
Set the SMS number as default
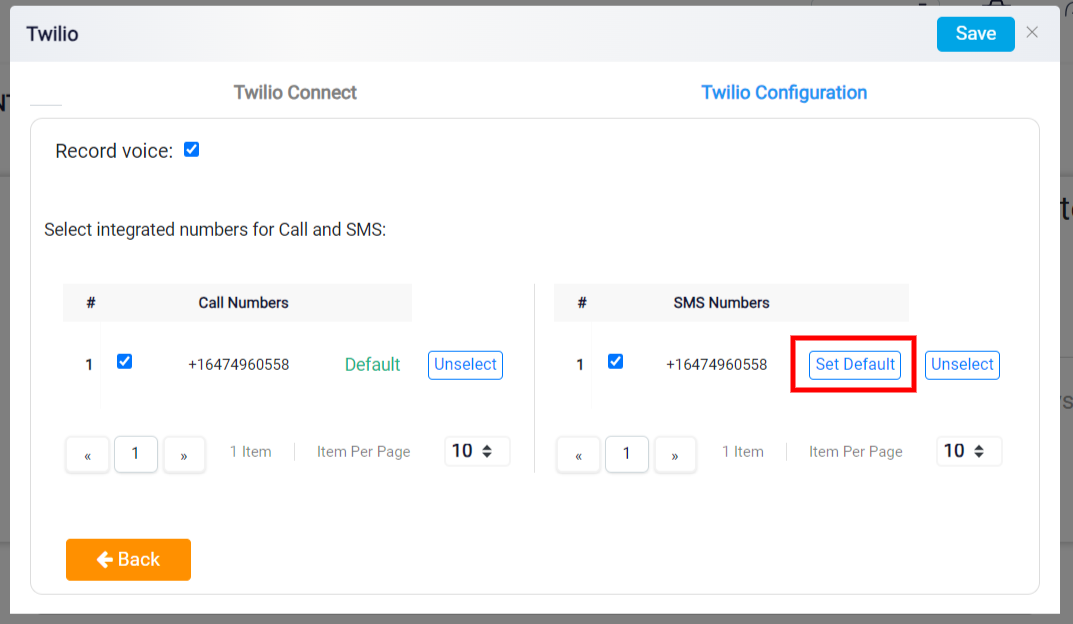click(855, 365)
